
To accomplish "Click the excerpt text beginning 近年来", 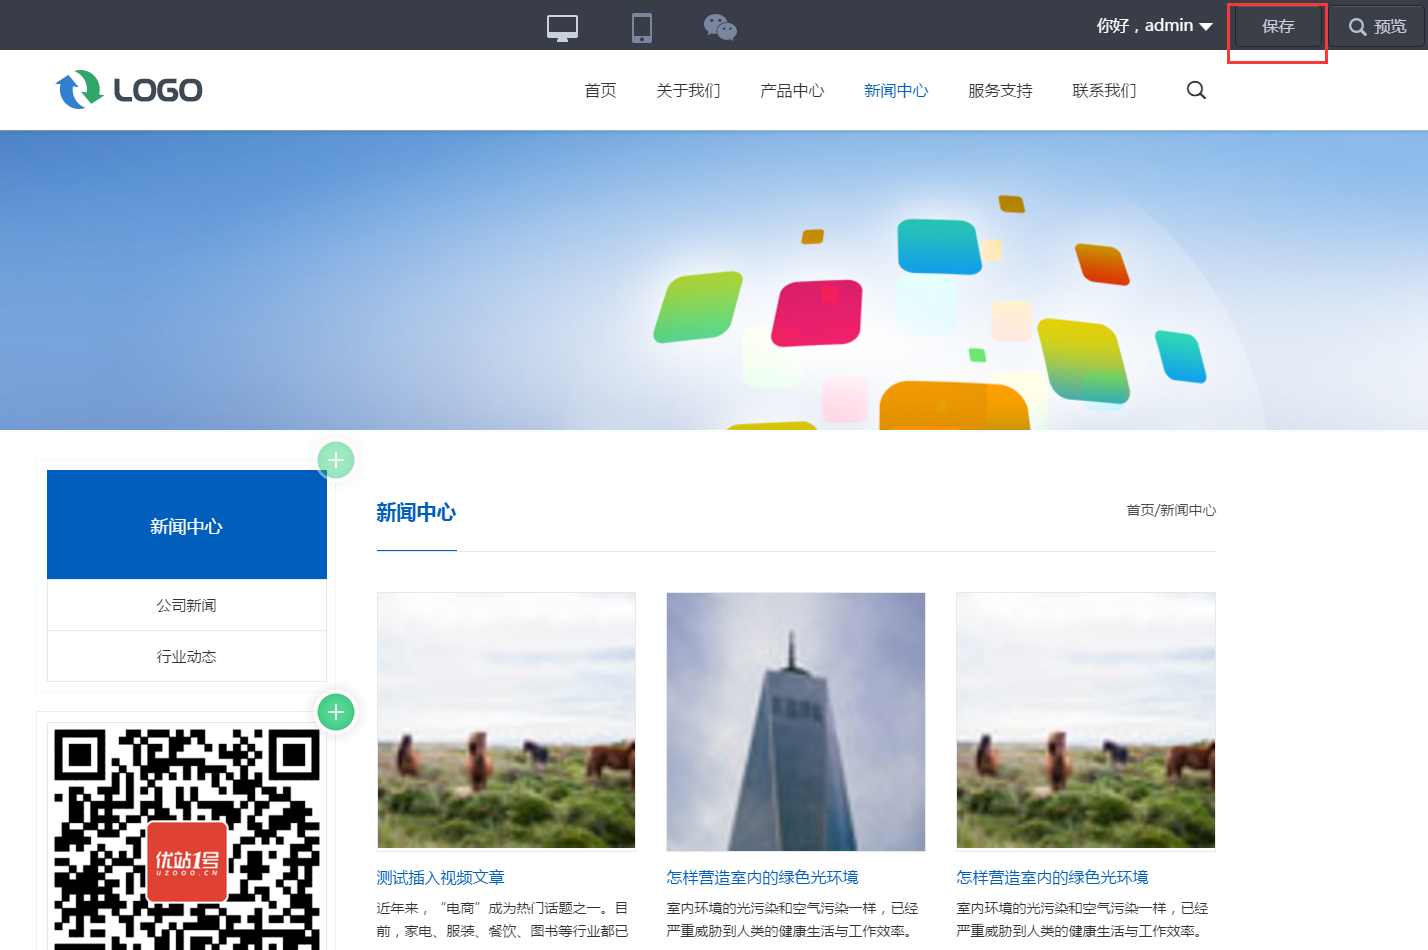I will tap(503, 920).
